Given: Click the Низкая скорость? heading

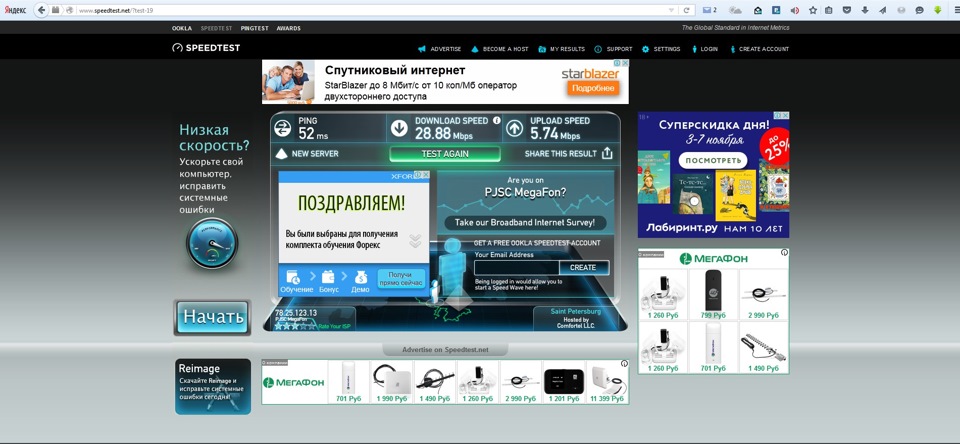Looking at the screenshot, I should coord(214,138).
